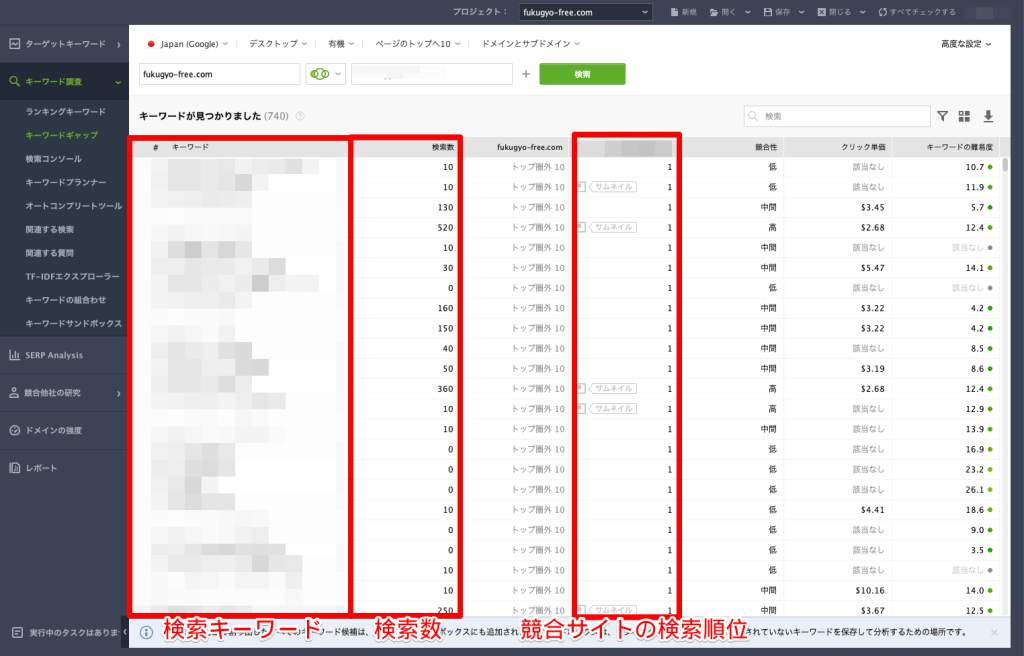Select キーワードサンドボックス in the sidebar

point(73,323)
